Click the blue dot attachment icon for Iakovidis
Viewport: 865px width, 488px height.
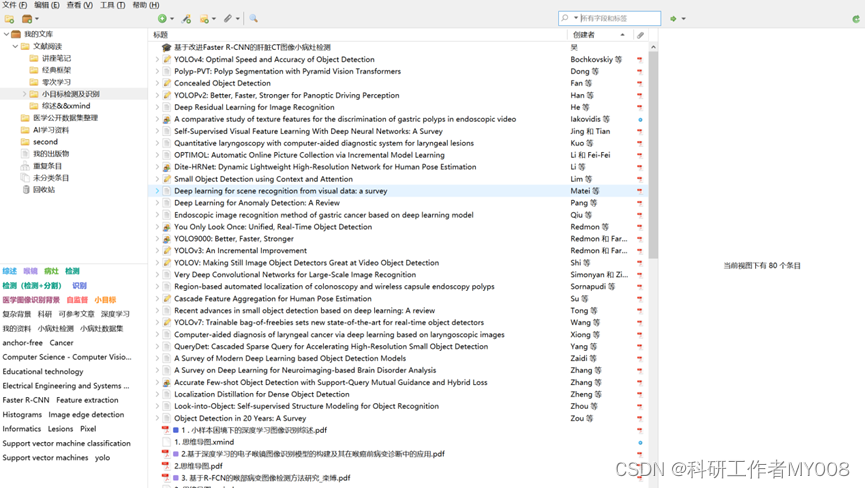[x=640, y=120]
